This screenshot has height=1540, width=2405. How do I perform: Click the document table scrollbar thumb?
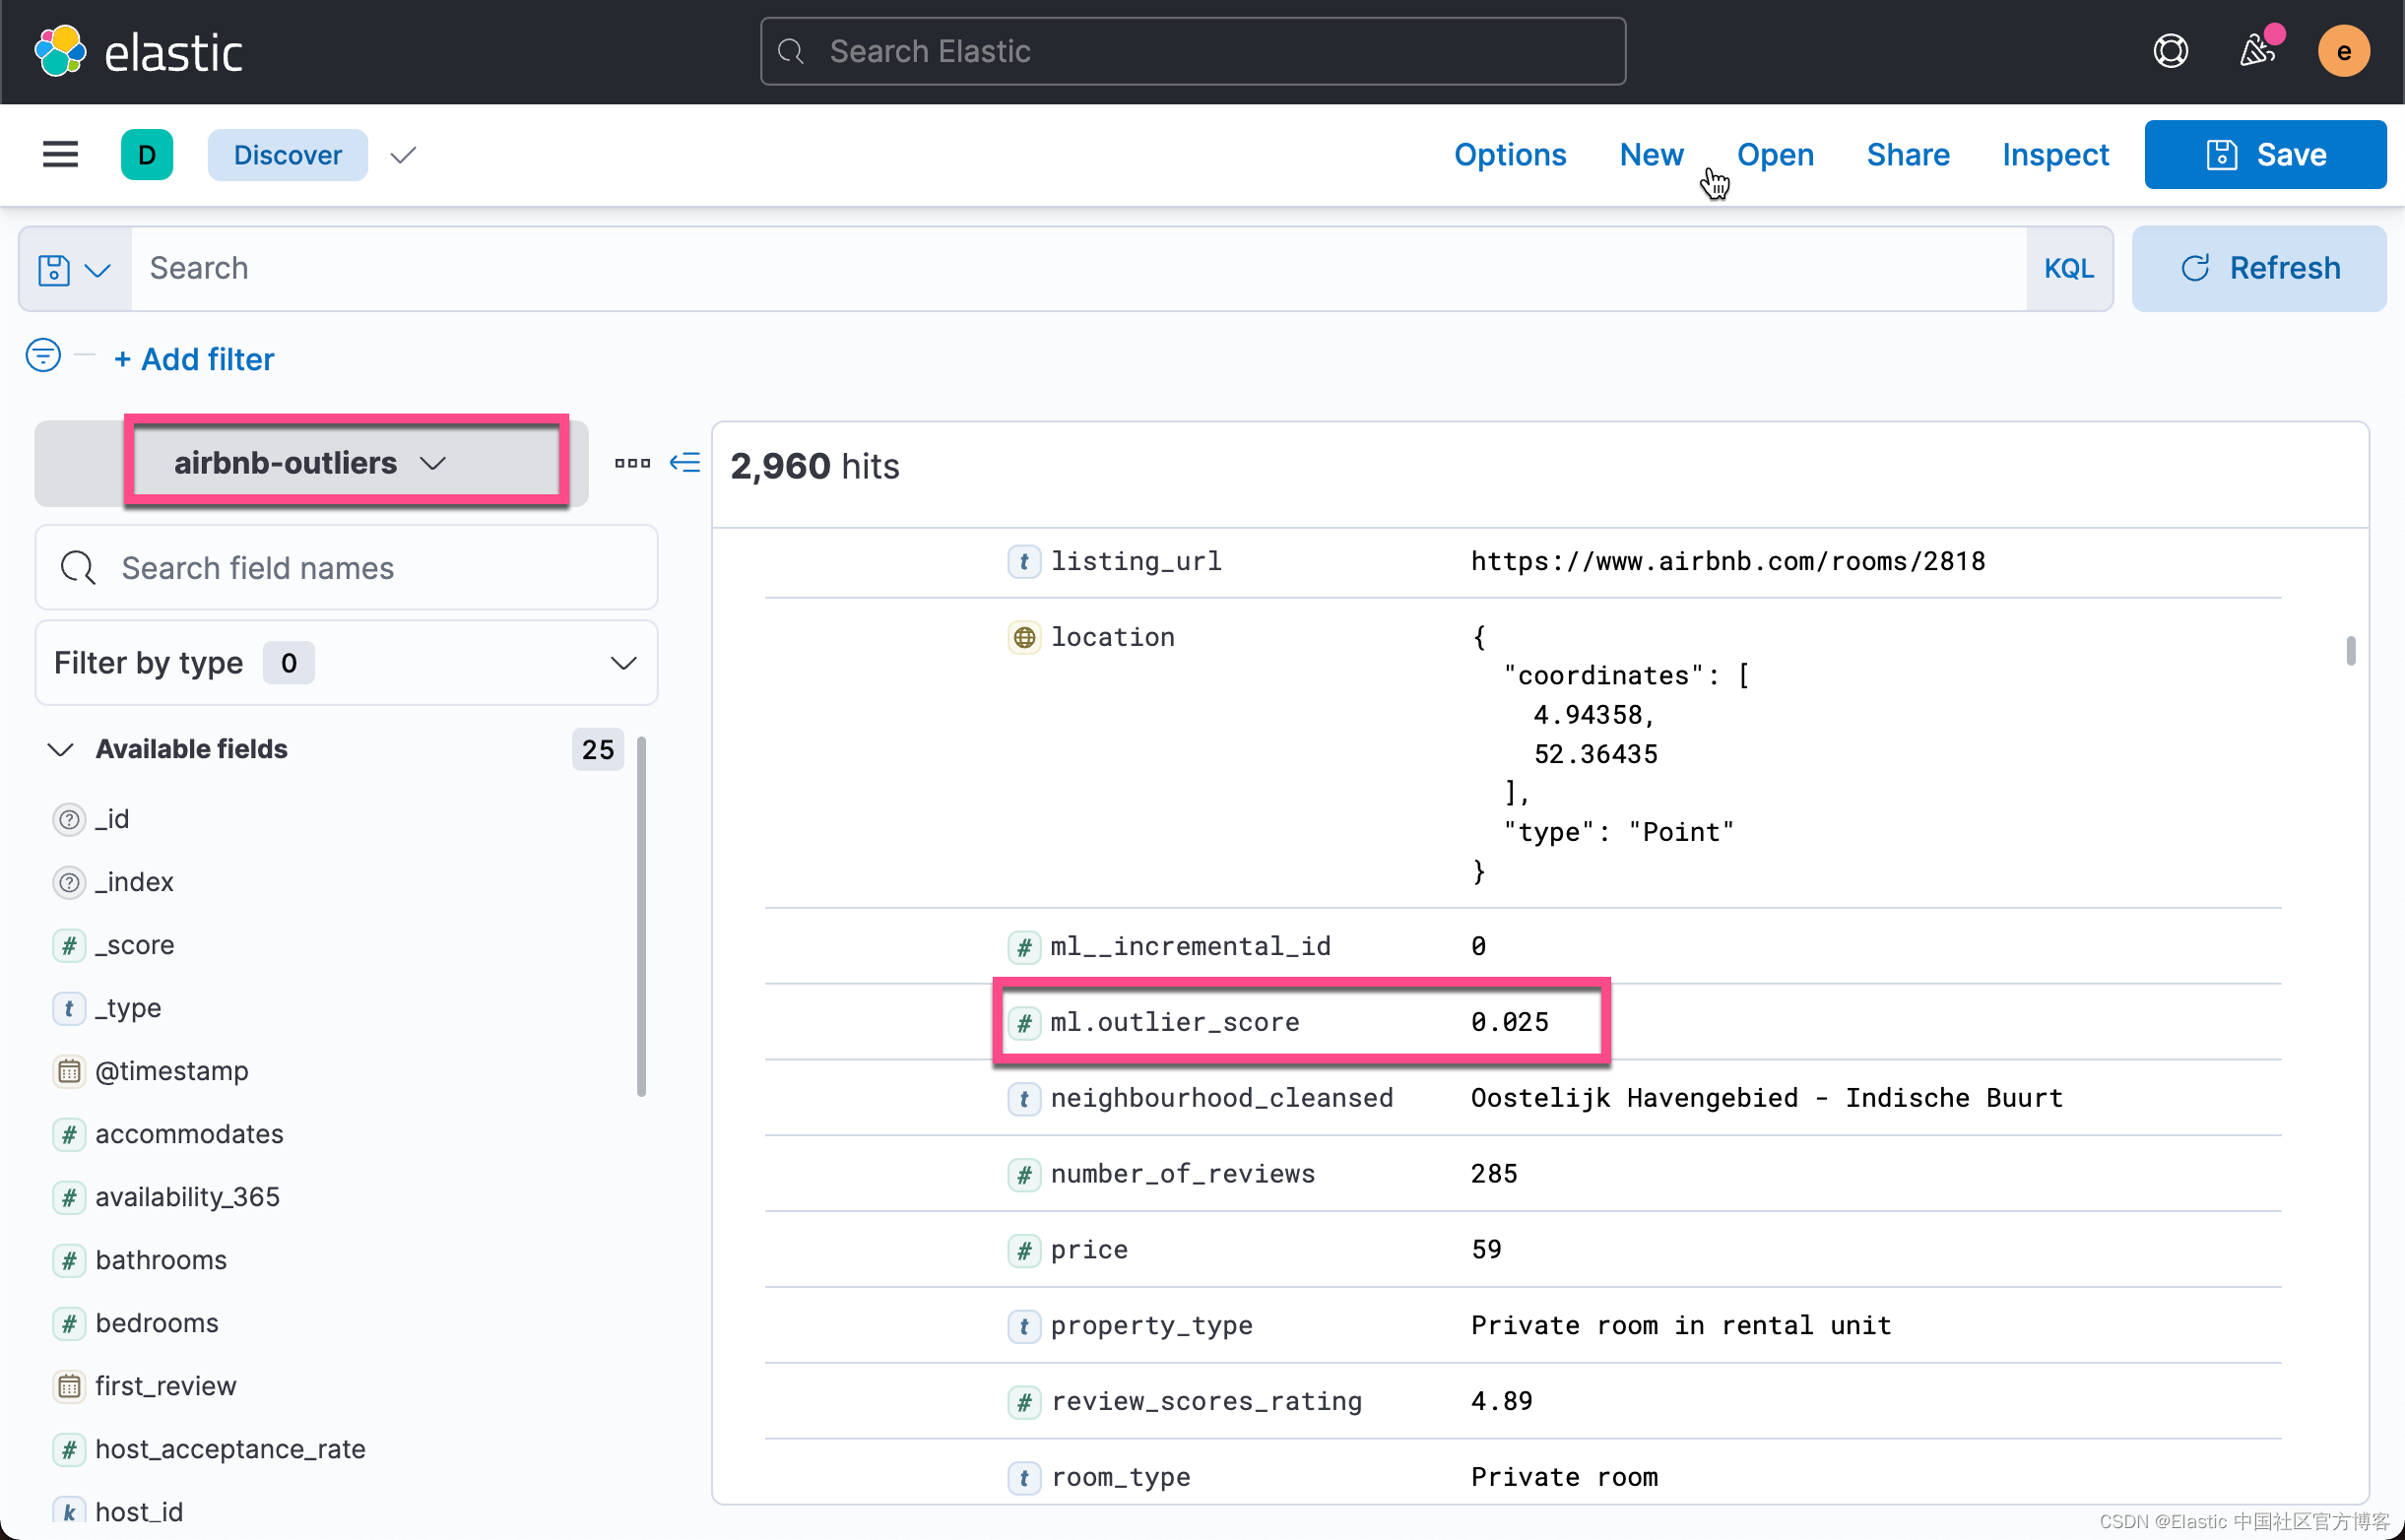click(x=2350, y=651)
